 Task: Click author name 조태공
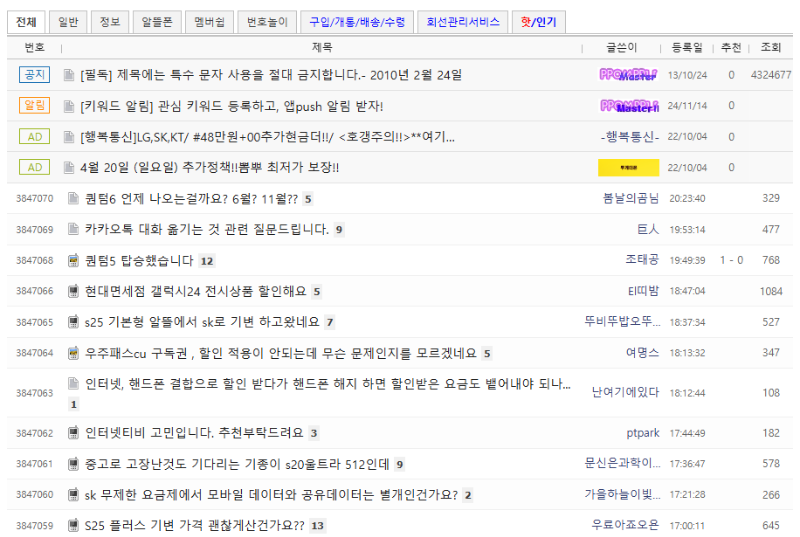click(642, 260)
